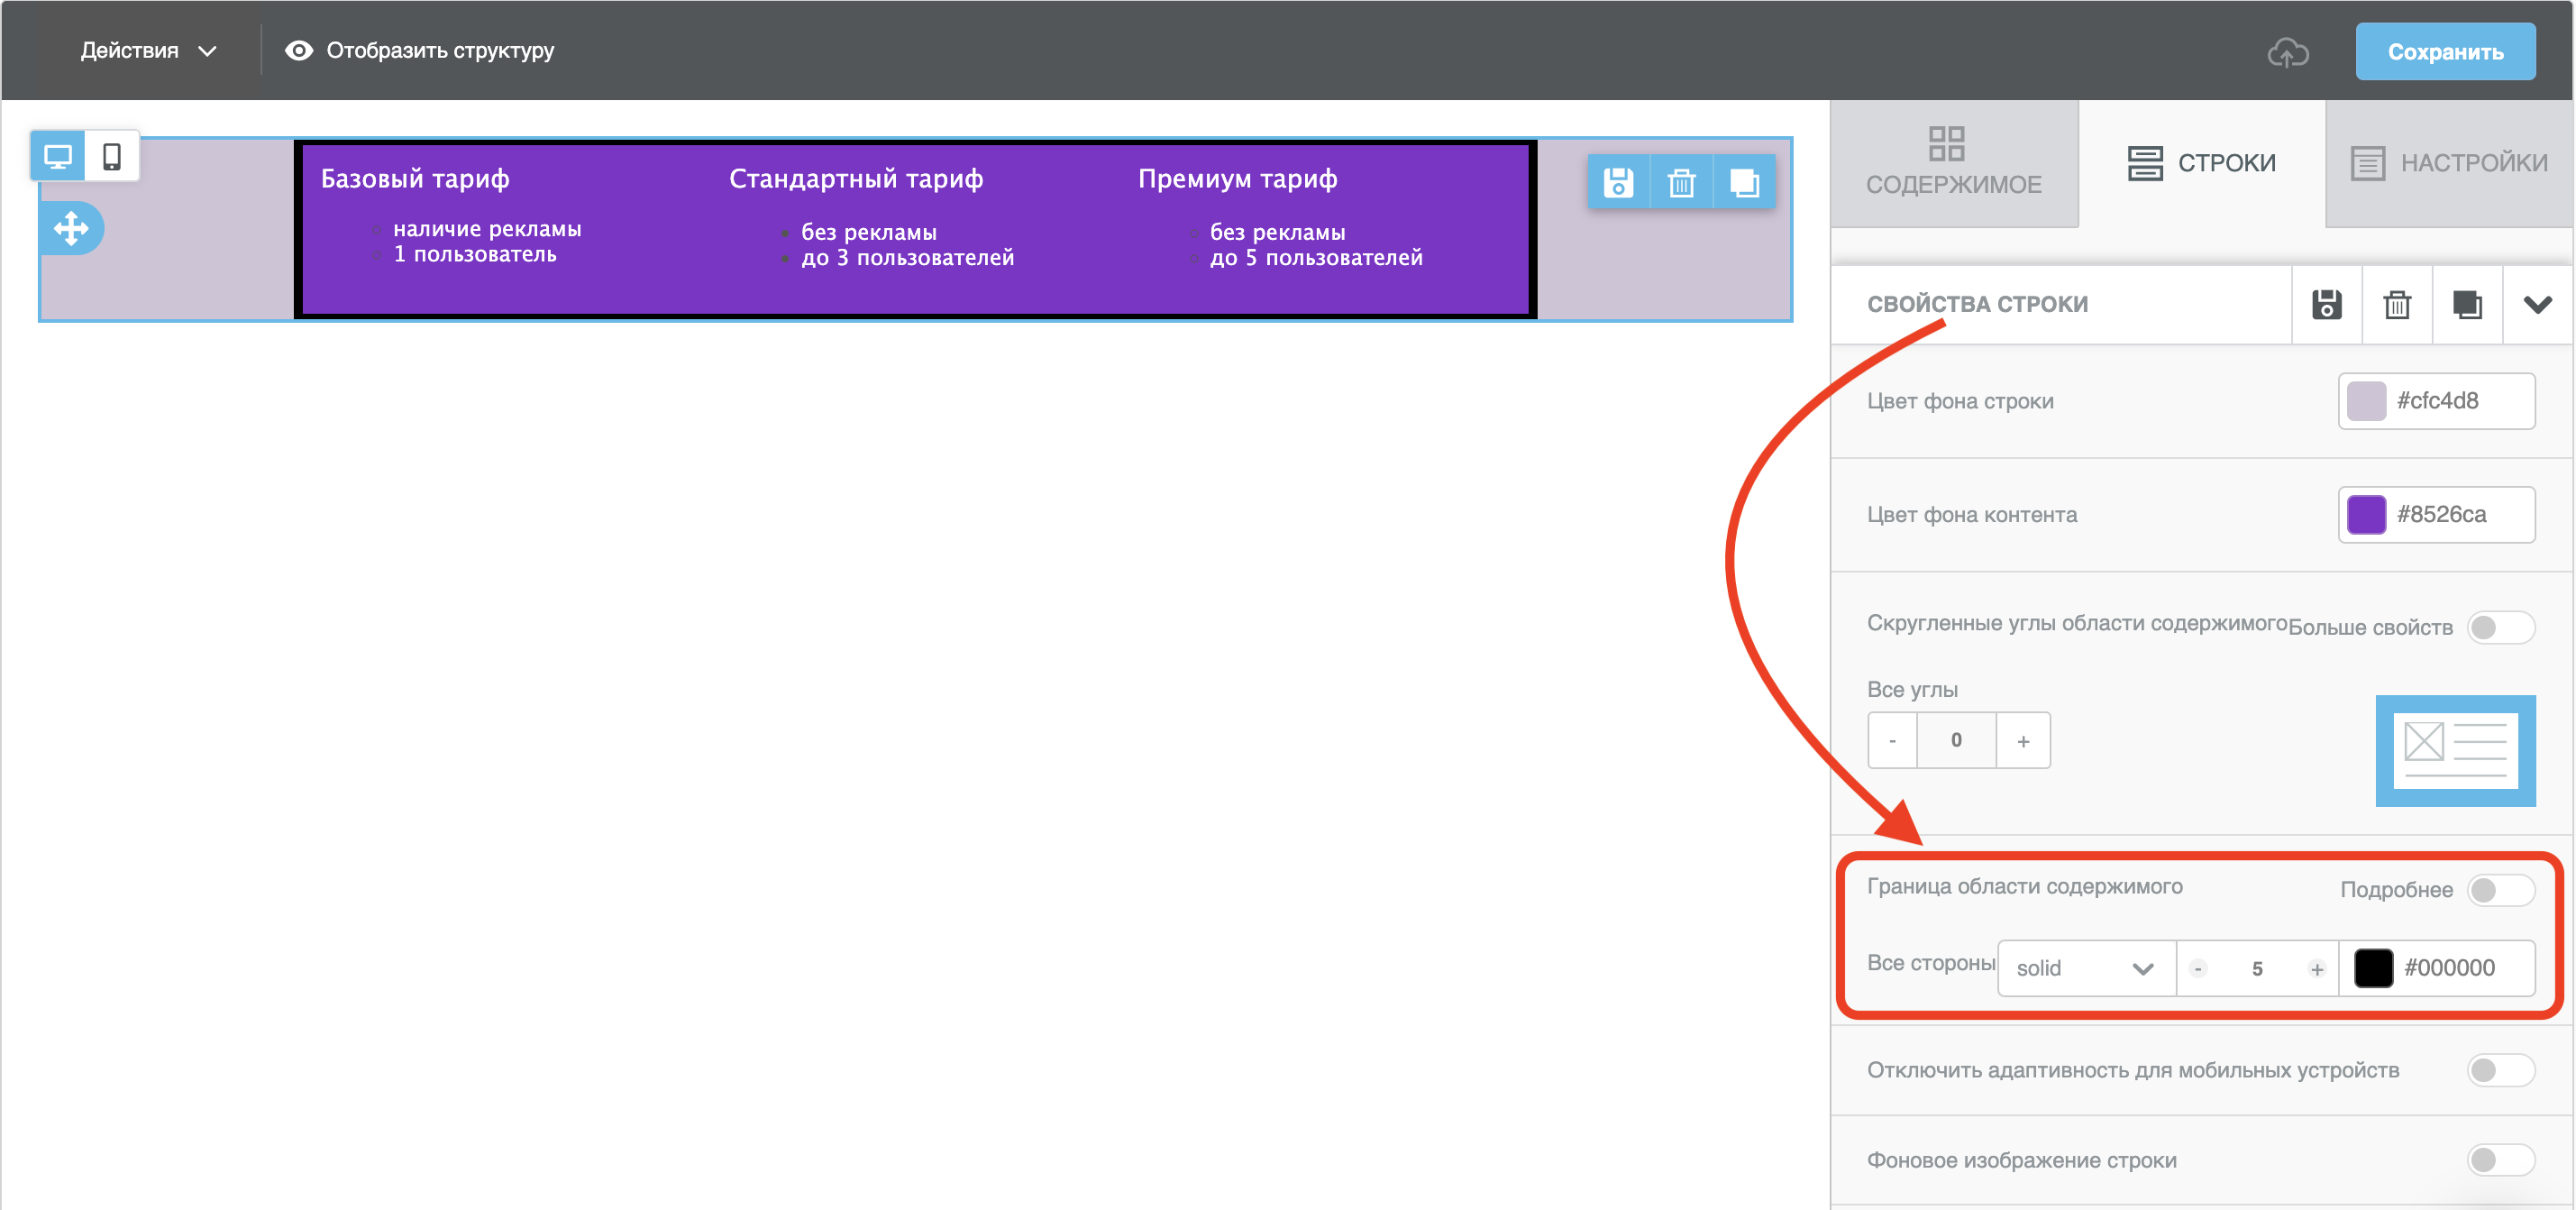The width and height of the screenshot is (2576, 1210).
Task: Open the СТРОКИ tab
Action: [x=2202, y=162]
